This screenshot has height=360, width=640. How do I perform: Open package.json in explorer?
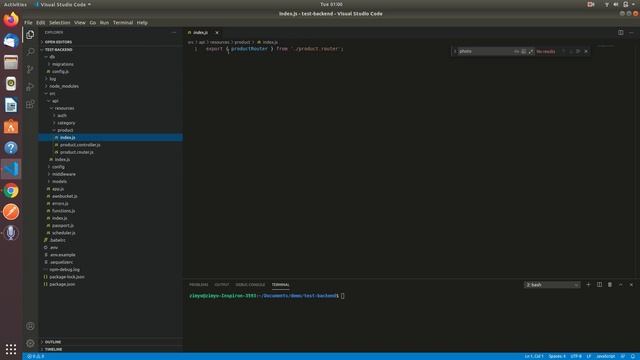62,284
